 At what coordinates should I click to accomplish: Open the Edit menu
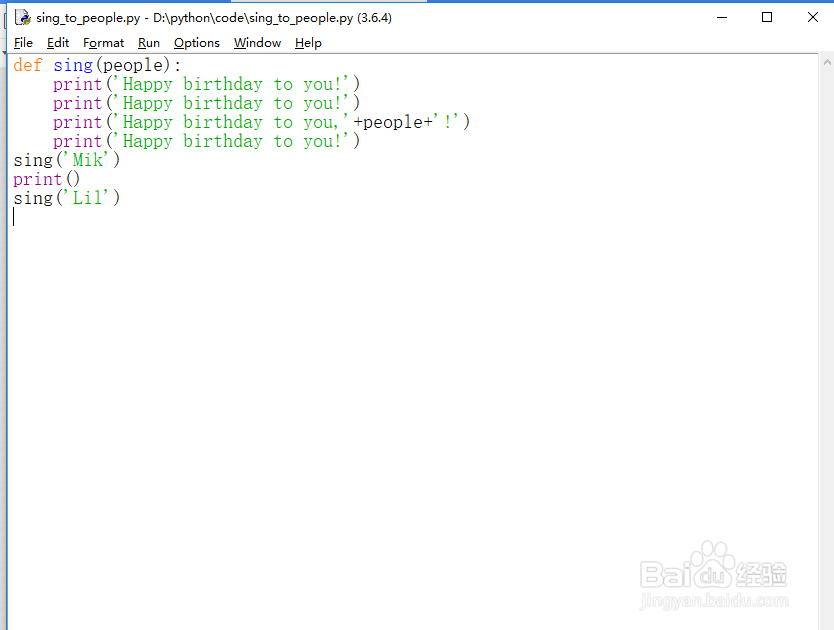pos(58,43)
